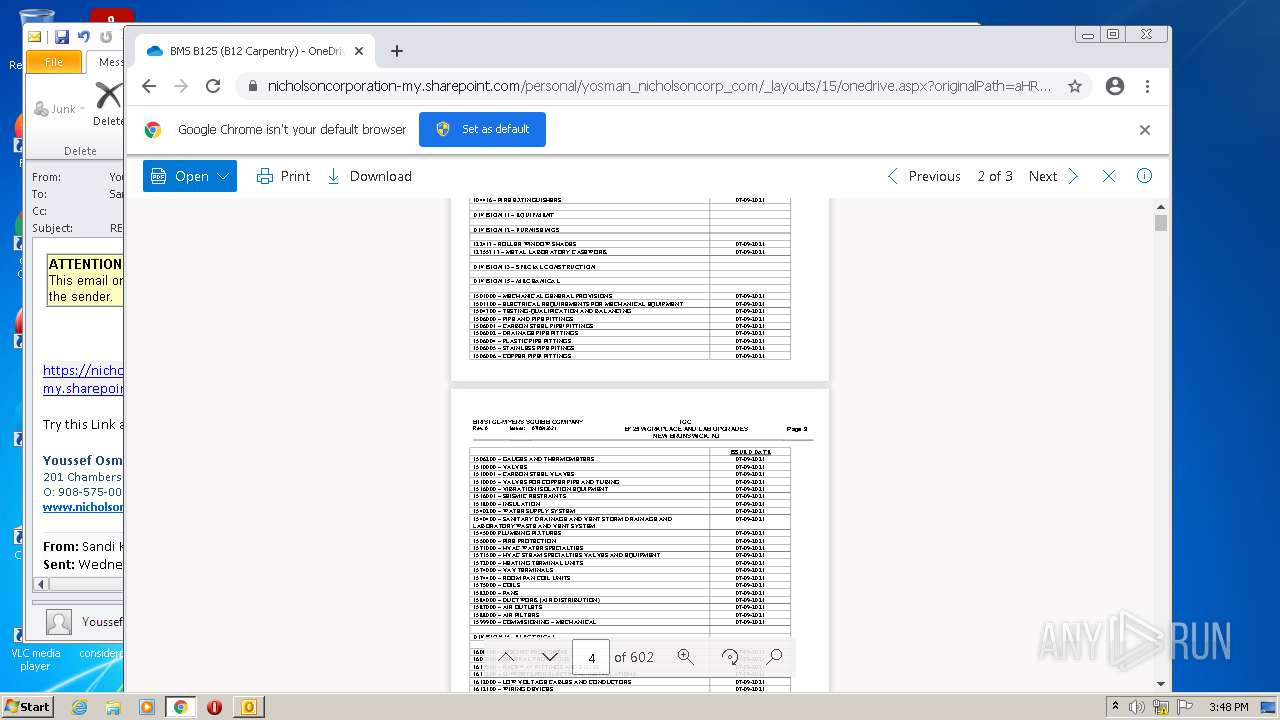Click the page number field
This screenshot has height=720, width=1280.
coord(591,657)
